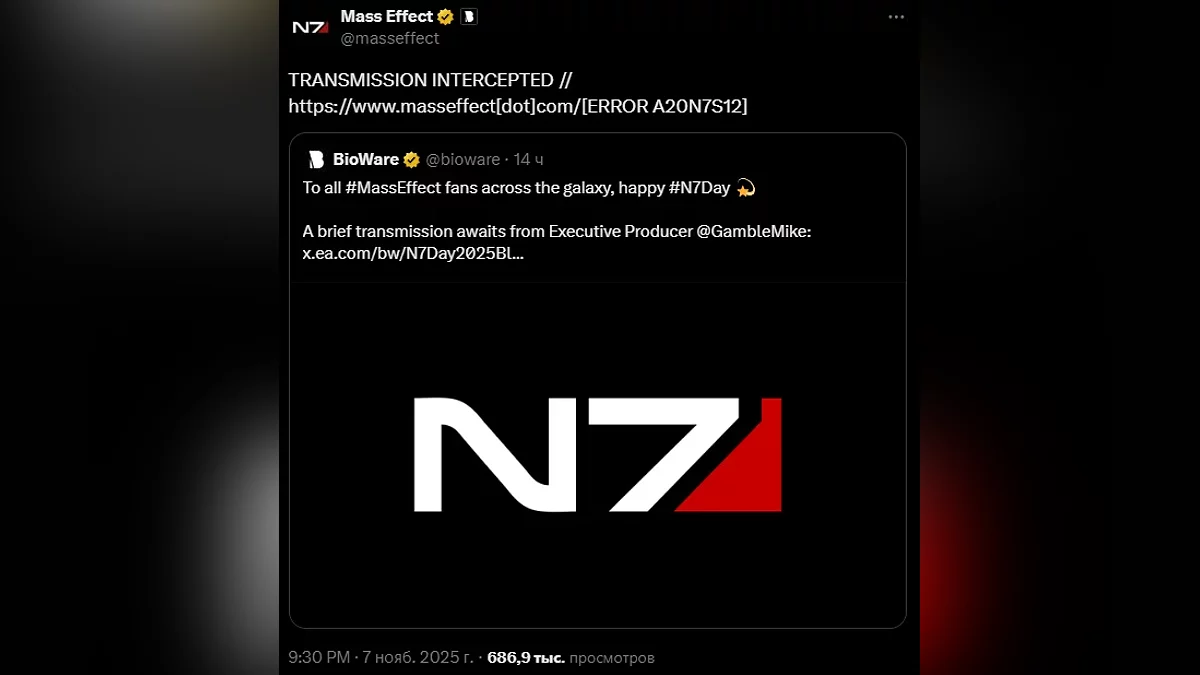Viewport: 1200px width, 675px height.
Task: Open the #N7Day hashtag
Action: pyautogui.click(x=699, y=188)
